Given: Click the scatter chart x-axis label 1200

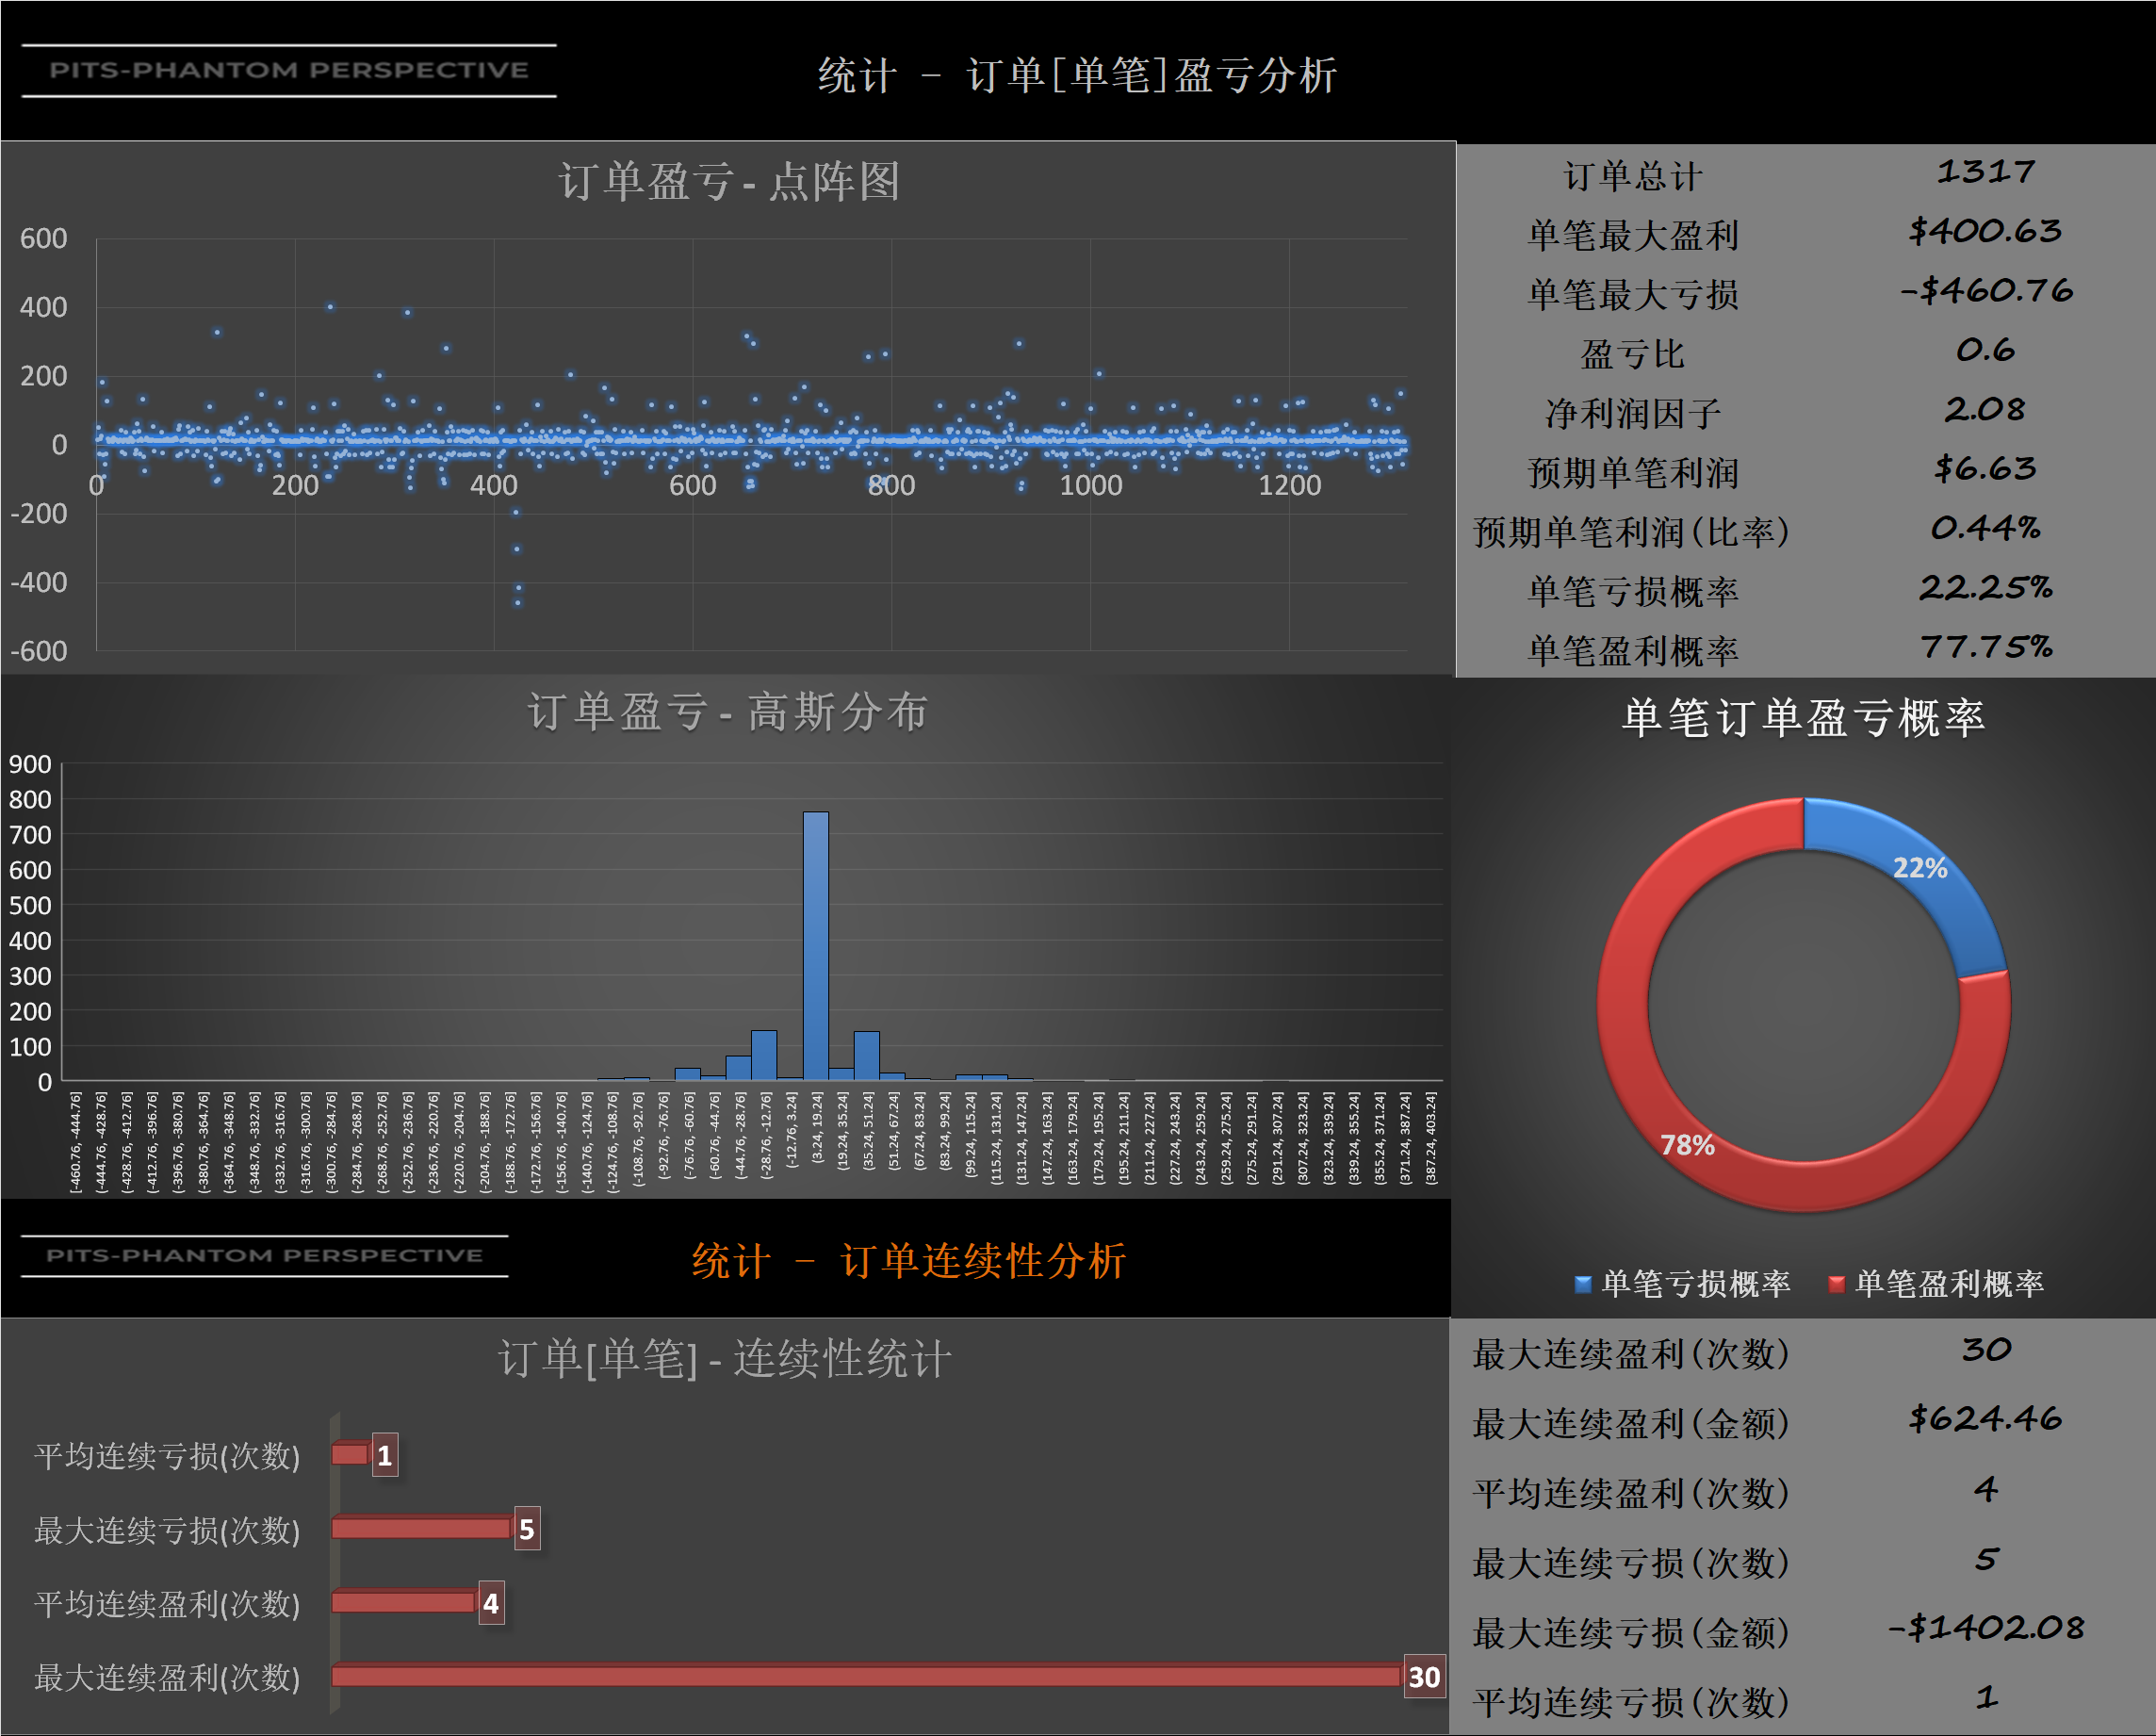Looking at the screenshot, I should pyautogui.click(x=1289, y=485).
